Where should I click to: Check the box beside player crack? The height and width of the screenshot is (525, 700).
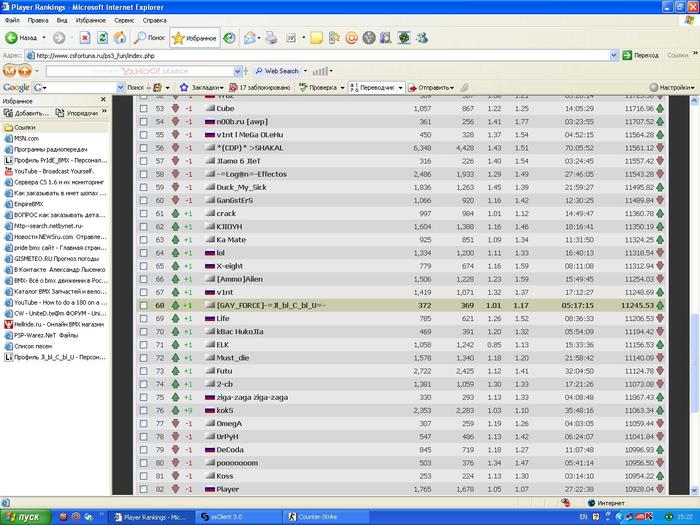tap(143, 213)
